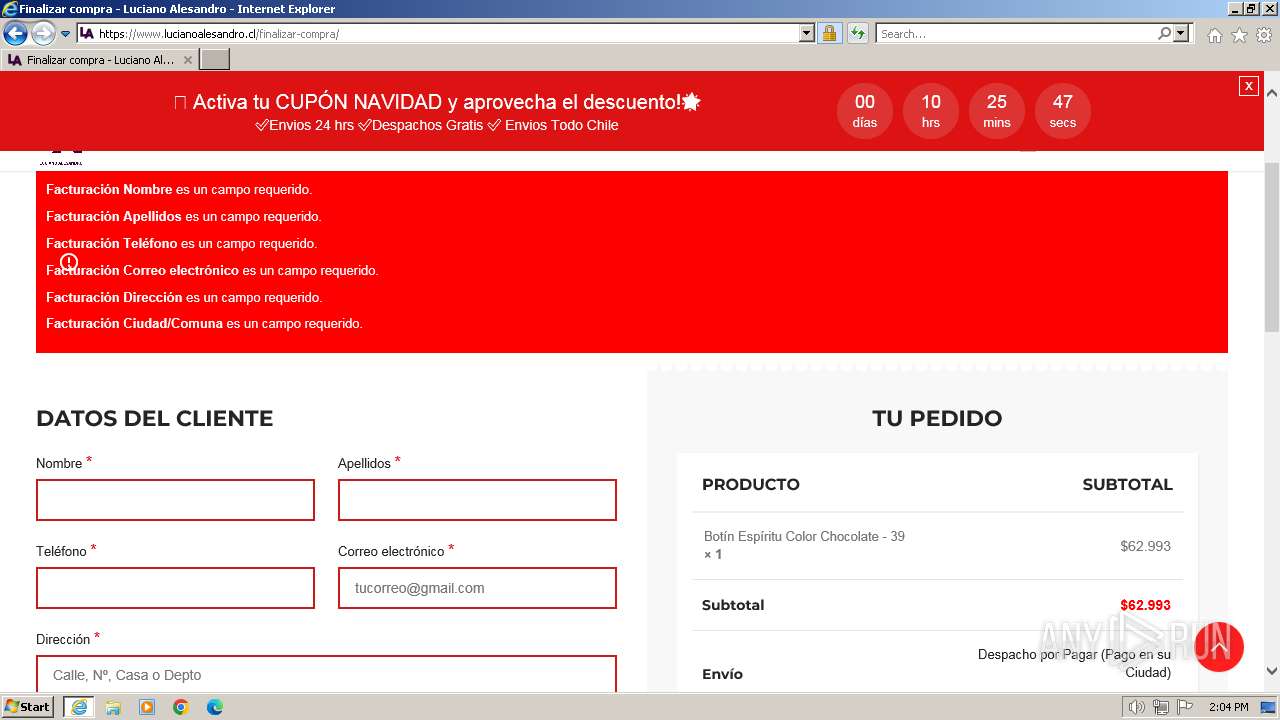Click the 'Facturación Nombre' error message

[179, 189]
